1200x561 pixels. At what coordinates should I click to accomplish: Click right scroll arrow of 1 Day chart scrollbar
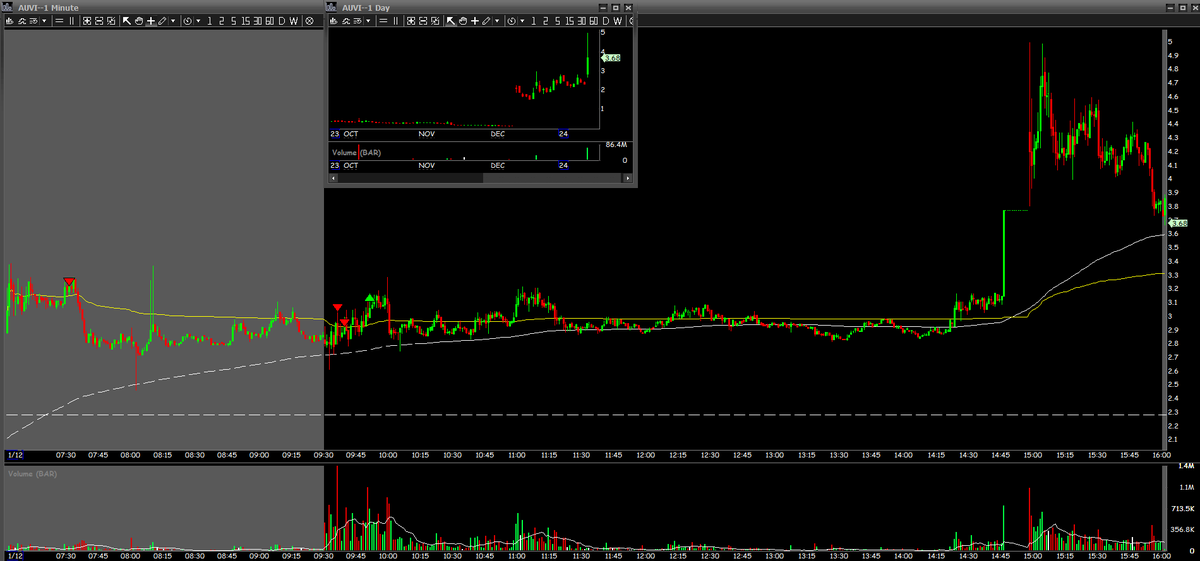pos(627,178)
